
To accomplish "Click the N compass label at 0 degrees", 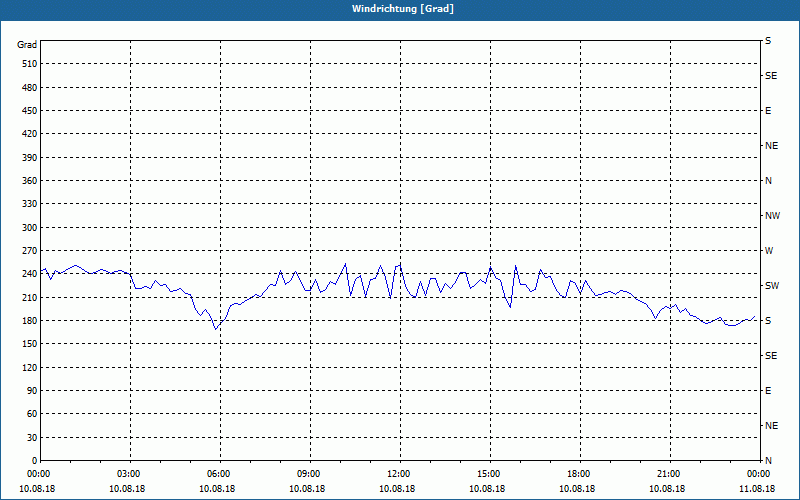I will tap(768, 461).
